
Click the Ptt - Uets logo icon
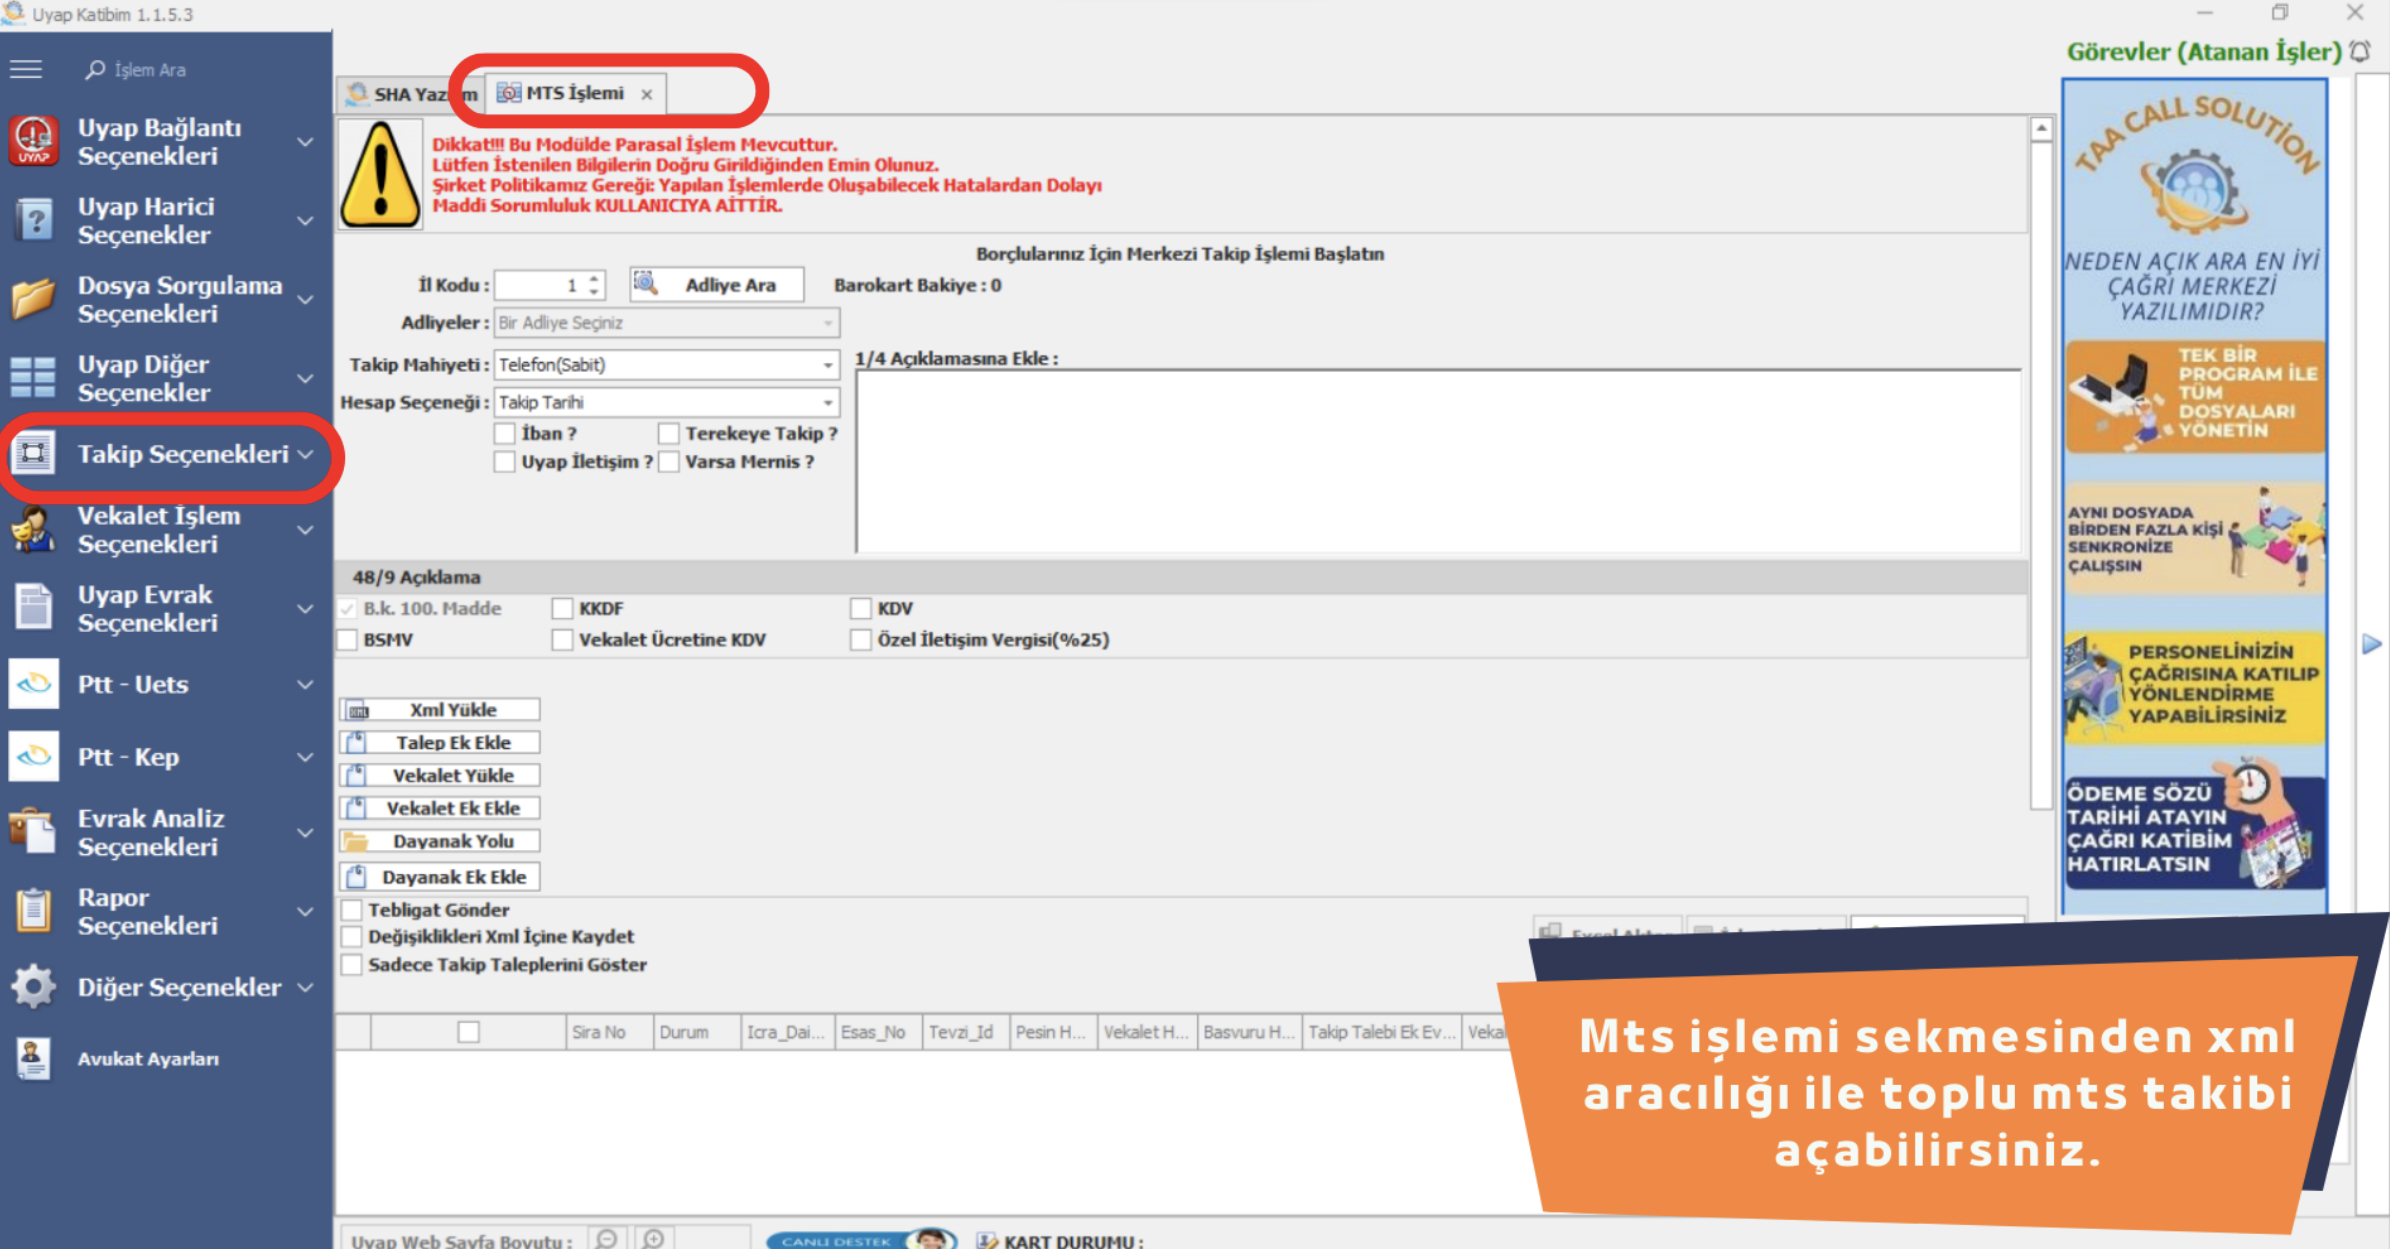[33, 684]
